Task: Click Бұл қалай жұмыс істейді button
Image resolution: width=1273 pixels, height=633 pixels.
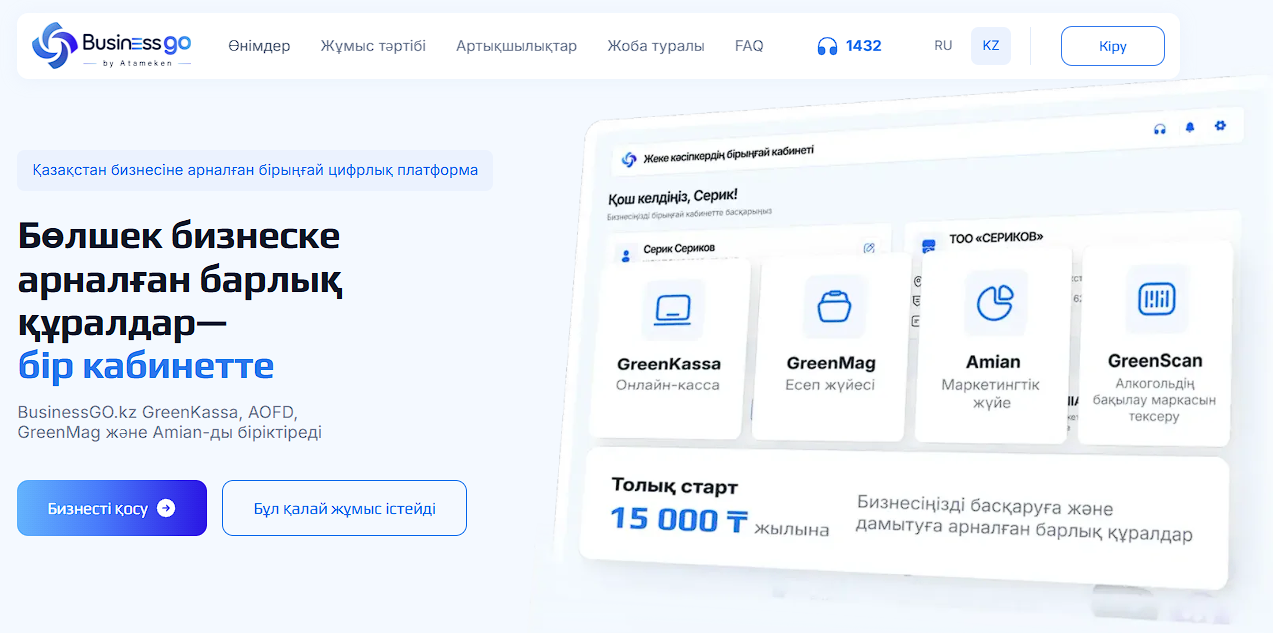Action: tap(344, 508)
